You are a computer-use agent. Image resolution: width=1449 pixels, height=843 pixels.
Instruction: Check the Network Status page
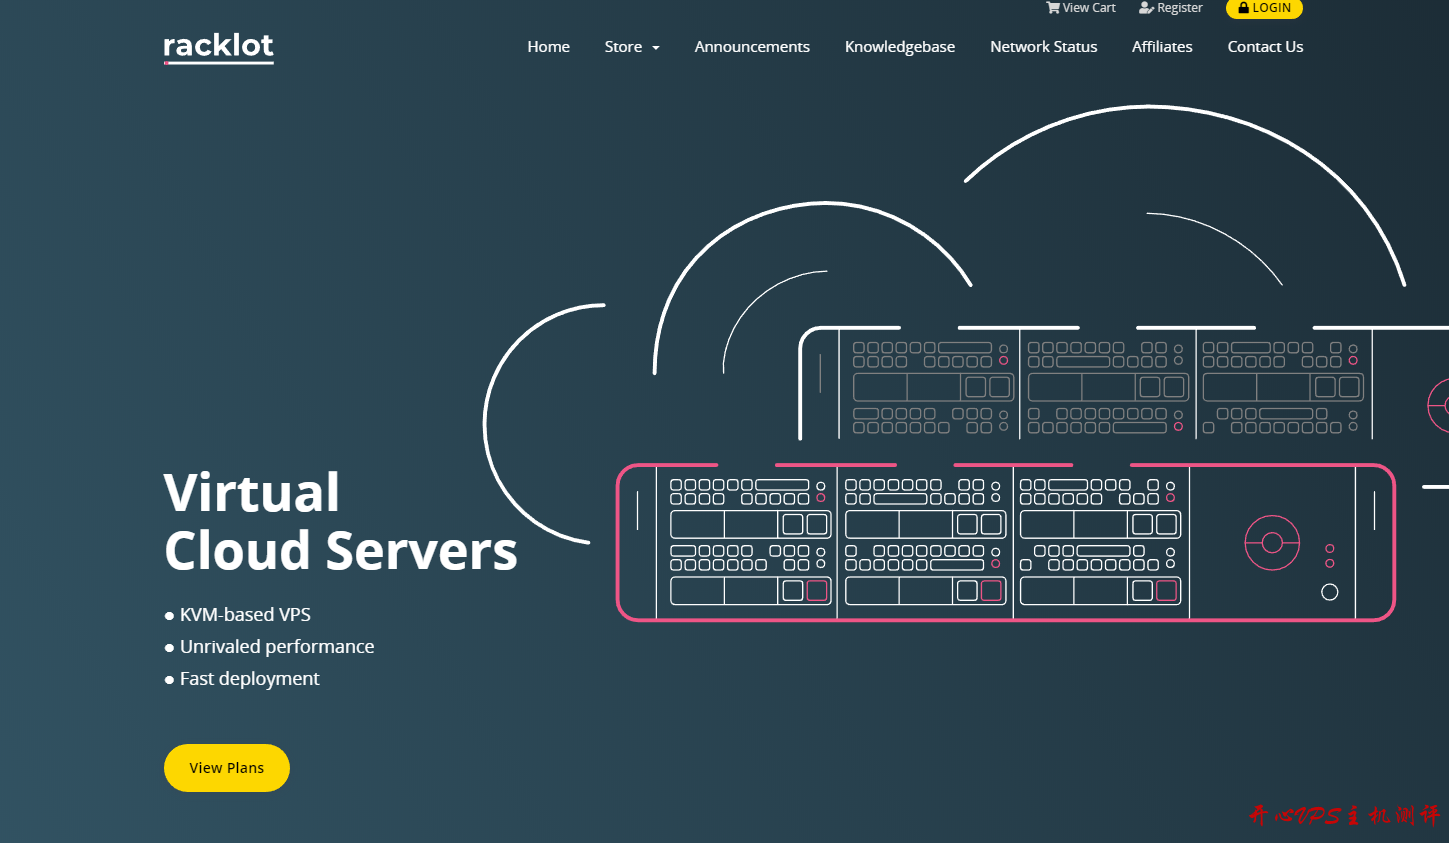(1043, 47)
